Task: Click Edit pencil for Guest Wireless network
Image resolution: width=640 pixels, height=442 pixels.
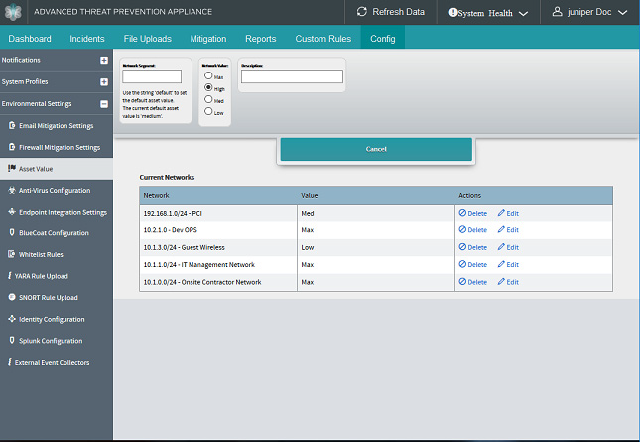Action: click(x=502, y=247)
